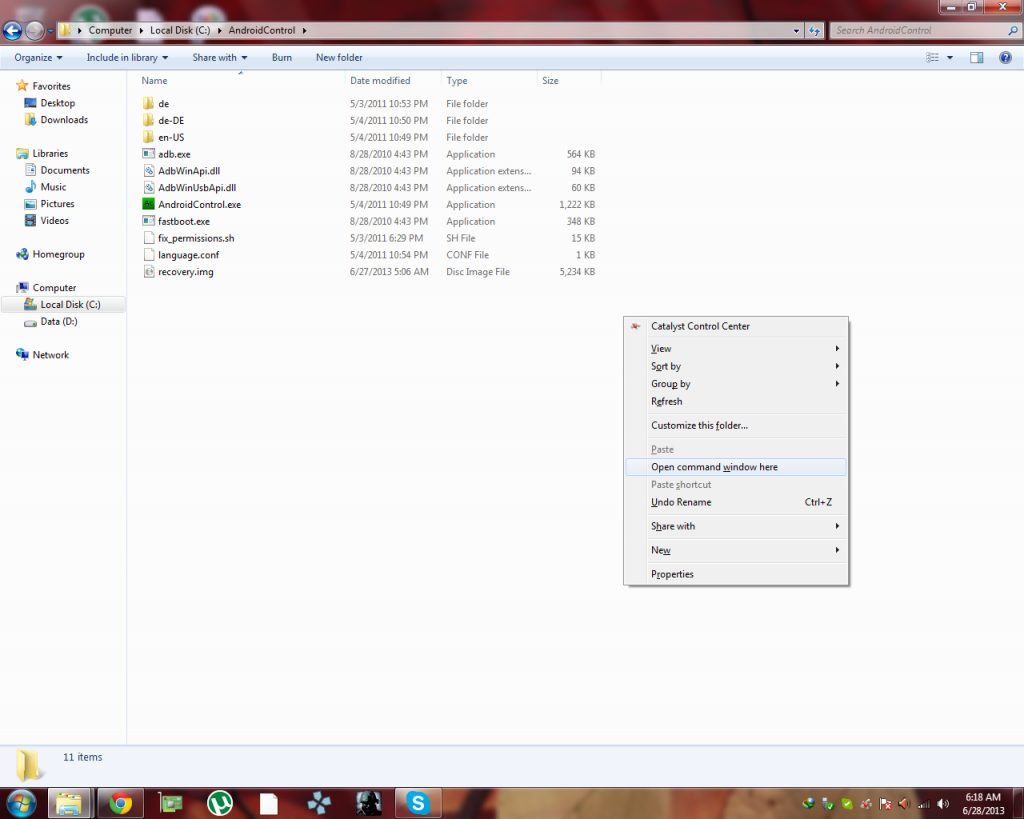Select the recovery.img disc image file
The width and height of the screenshot is (1024, 819).
pyautogui.click(x=185, y=272)
